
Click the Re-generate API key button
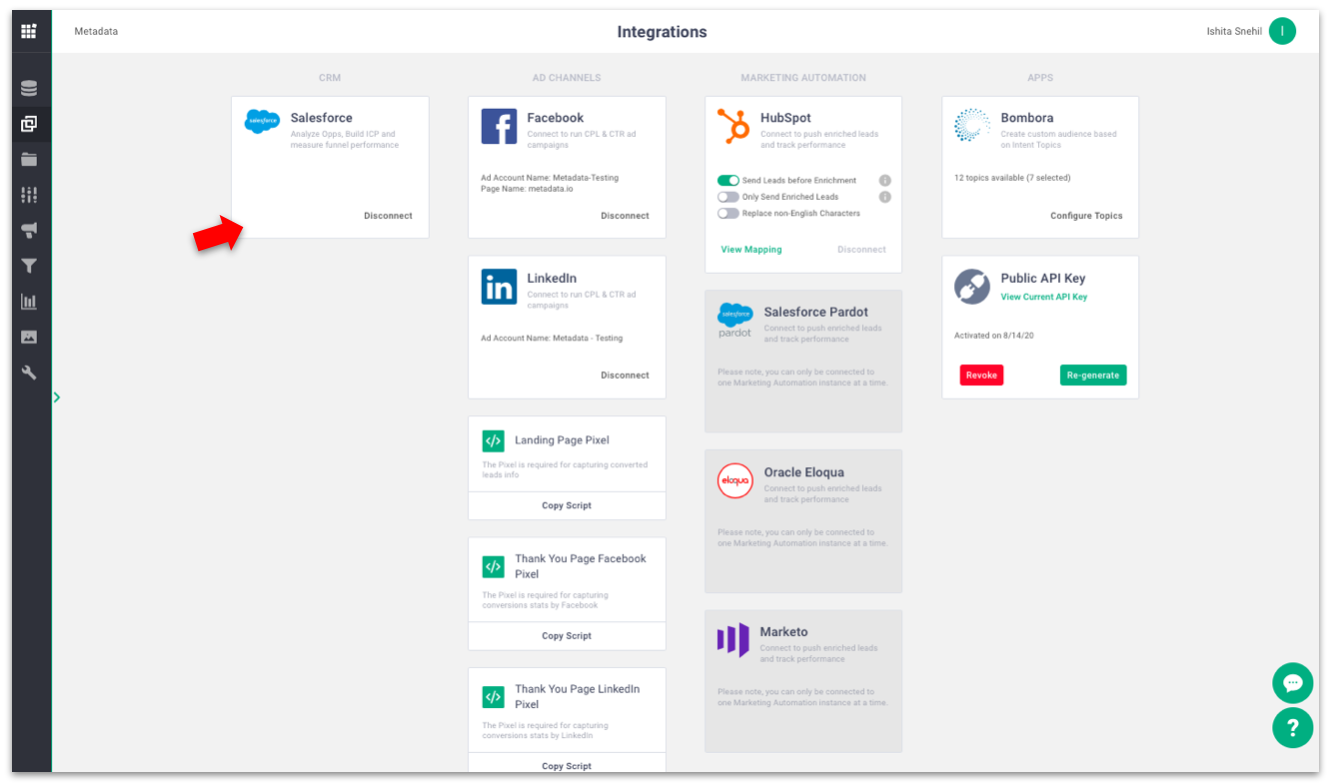tap(1092, 375)
